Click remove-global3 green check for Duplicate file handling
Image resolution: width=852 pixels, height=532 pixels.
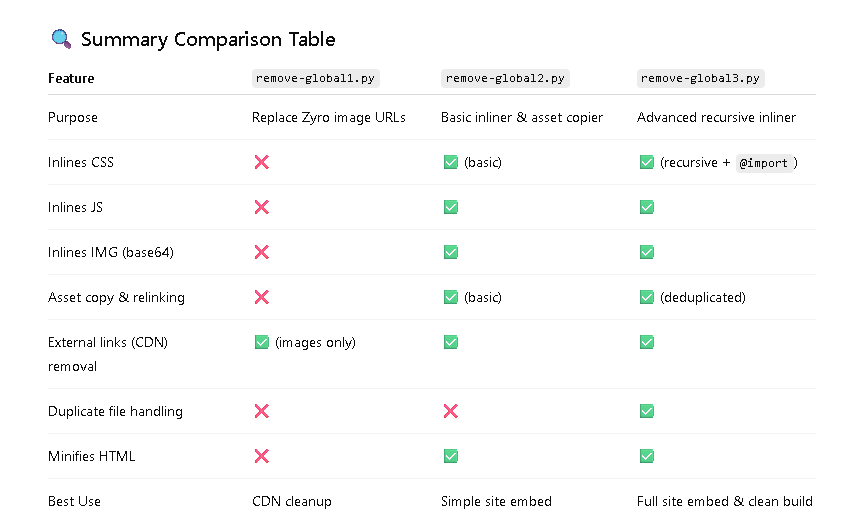(647, 411)
